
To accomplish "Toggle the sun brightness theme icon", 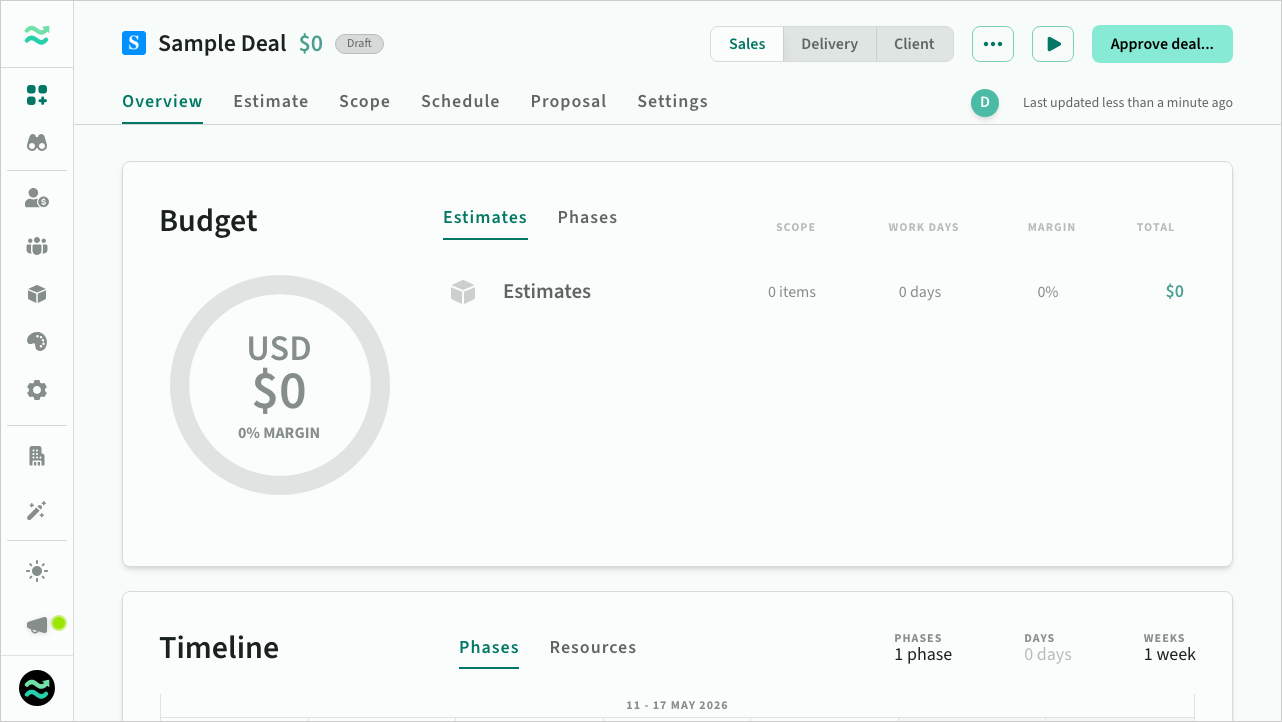I will pyautogui.click(x=37, y=571).
